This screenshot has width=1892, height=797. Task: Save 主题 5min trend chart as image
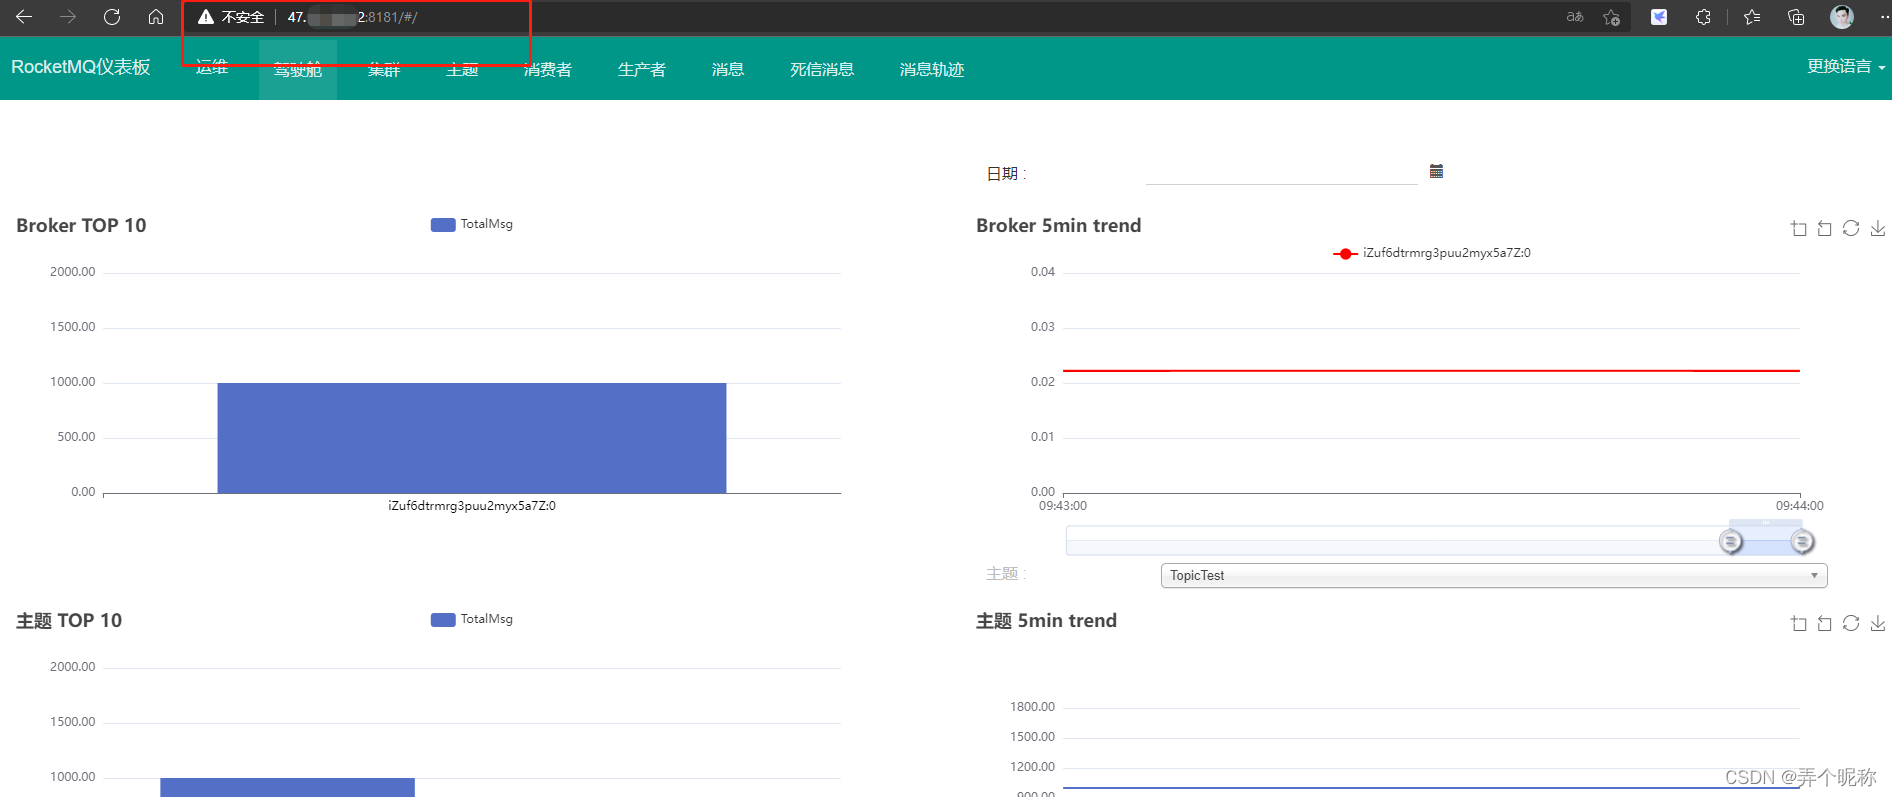coord(1878,623)
